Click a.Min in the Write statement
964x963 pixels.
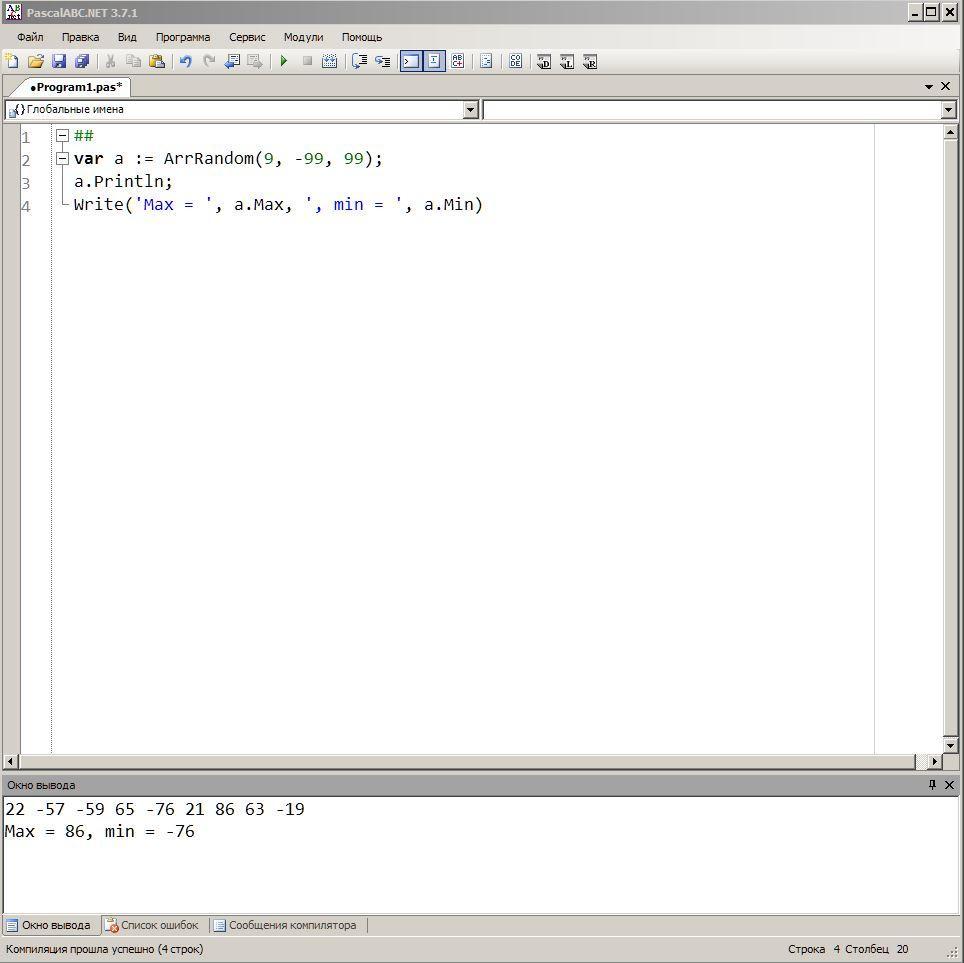coord(449,204)
